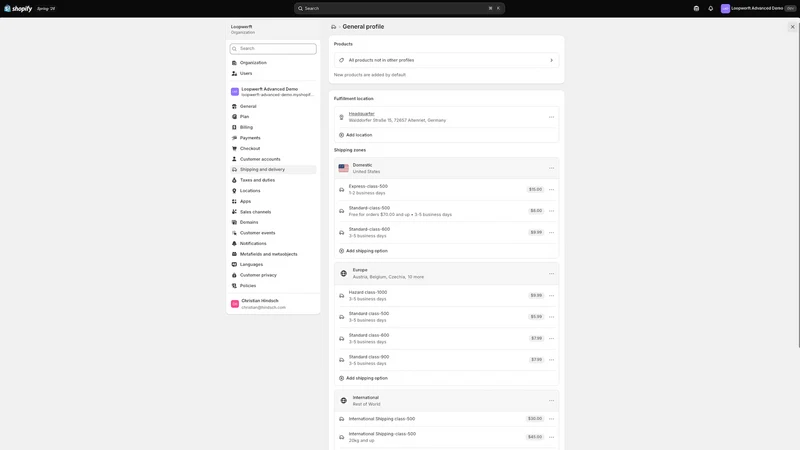800x450 pixels.
Task: Click the store icon left of the bell
Action: pyautogui.click(x=696, y=9)
